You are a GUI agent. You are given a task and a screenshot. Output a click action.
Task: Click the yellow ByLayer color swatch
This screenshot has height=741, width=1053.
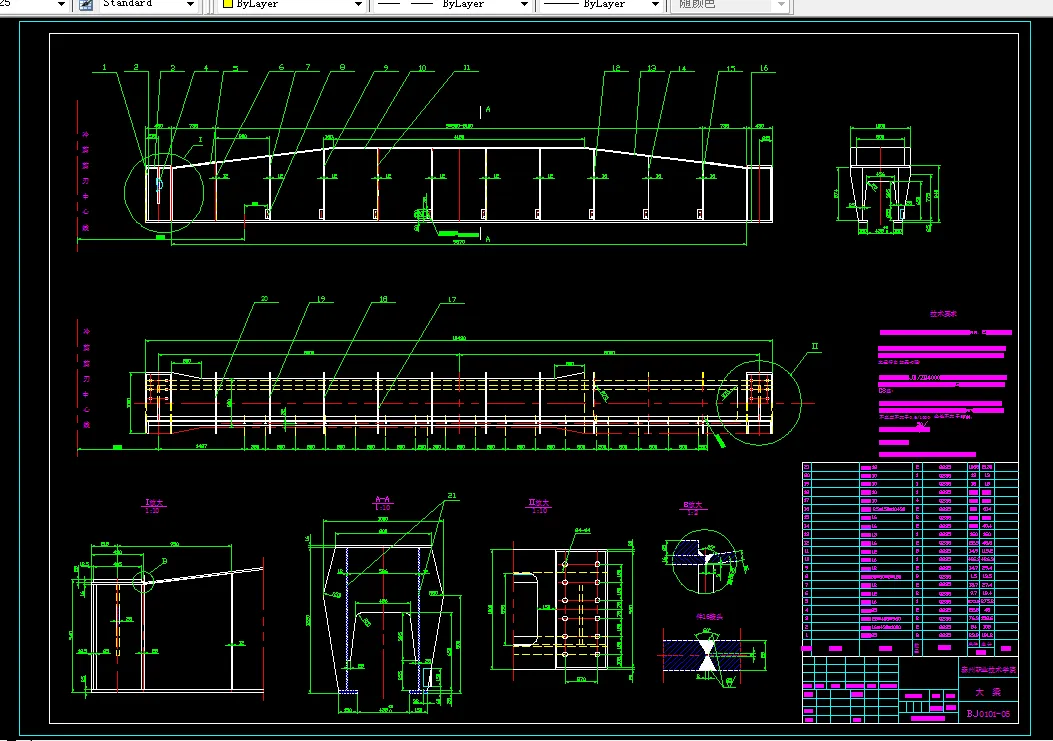point(227,4)
